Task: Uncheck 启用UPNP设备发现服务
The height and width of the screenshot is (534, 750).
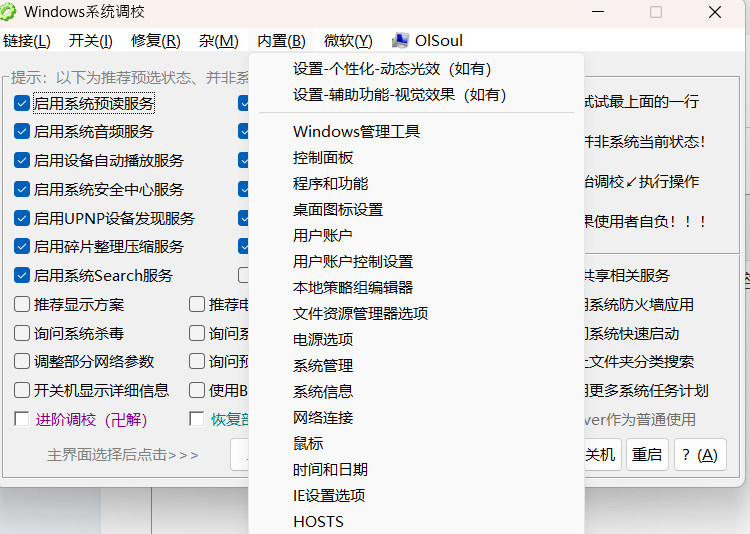Action: [x=22, y=218]
